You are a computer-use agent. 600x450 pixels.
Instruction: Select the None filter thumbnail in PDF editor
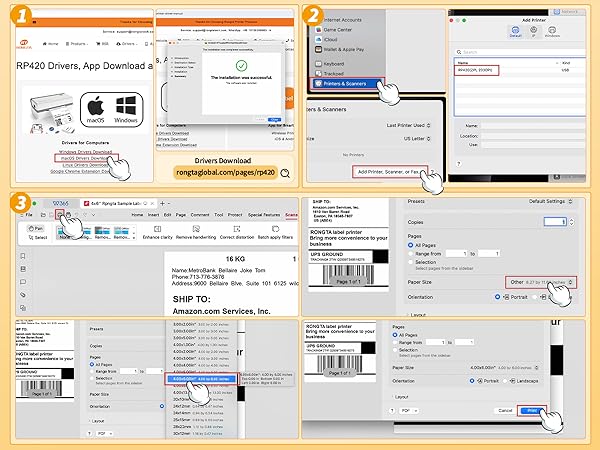(x=65, y=232)
